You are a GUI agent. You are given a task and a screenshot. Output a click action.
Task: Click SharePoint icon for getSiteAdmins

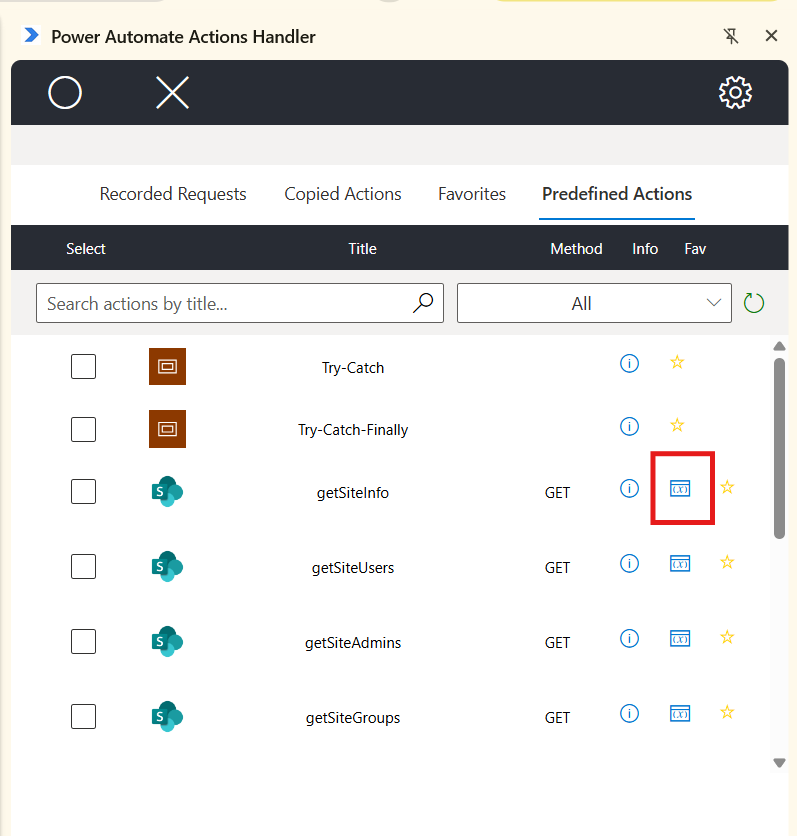tap(167, 641)
